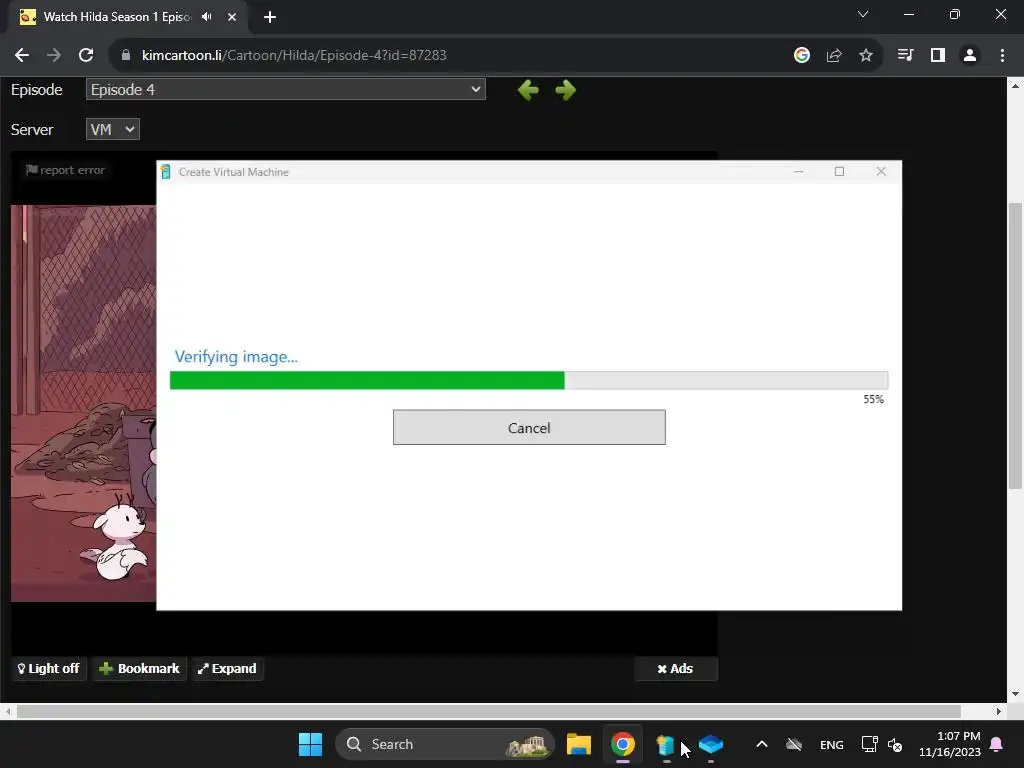Click the kimcartoon.li address bar
The height and width of the screenshot is (768, 1024).
point(451,56)
